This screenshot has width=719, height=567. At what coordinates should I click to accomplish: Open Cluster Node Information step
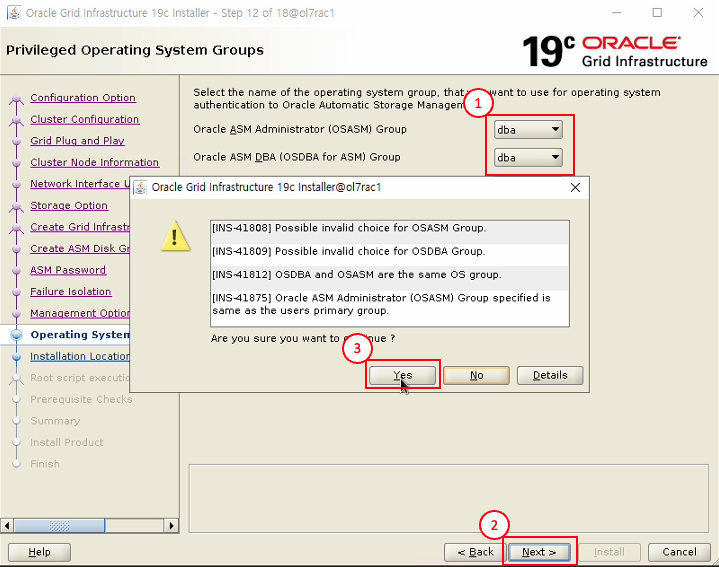coord(94,162)
